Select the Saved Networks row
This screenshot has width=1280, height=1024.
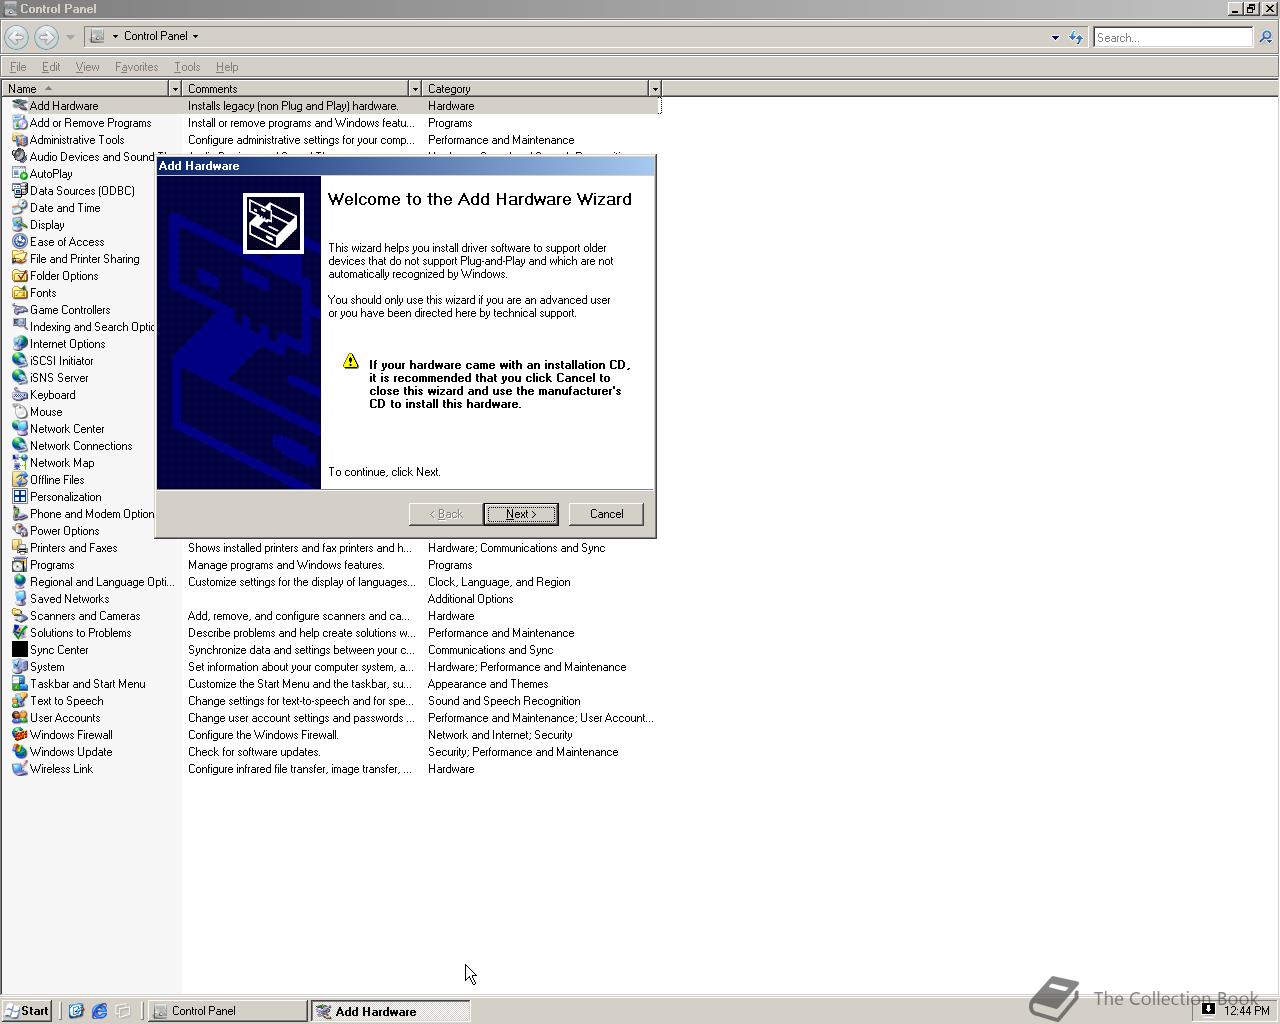[x=331, y=599]
